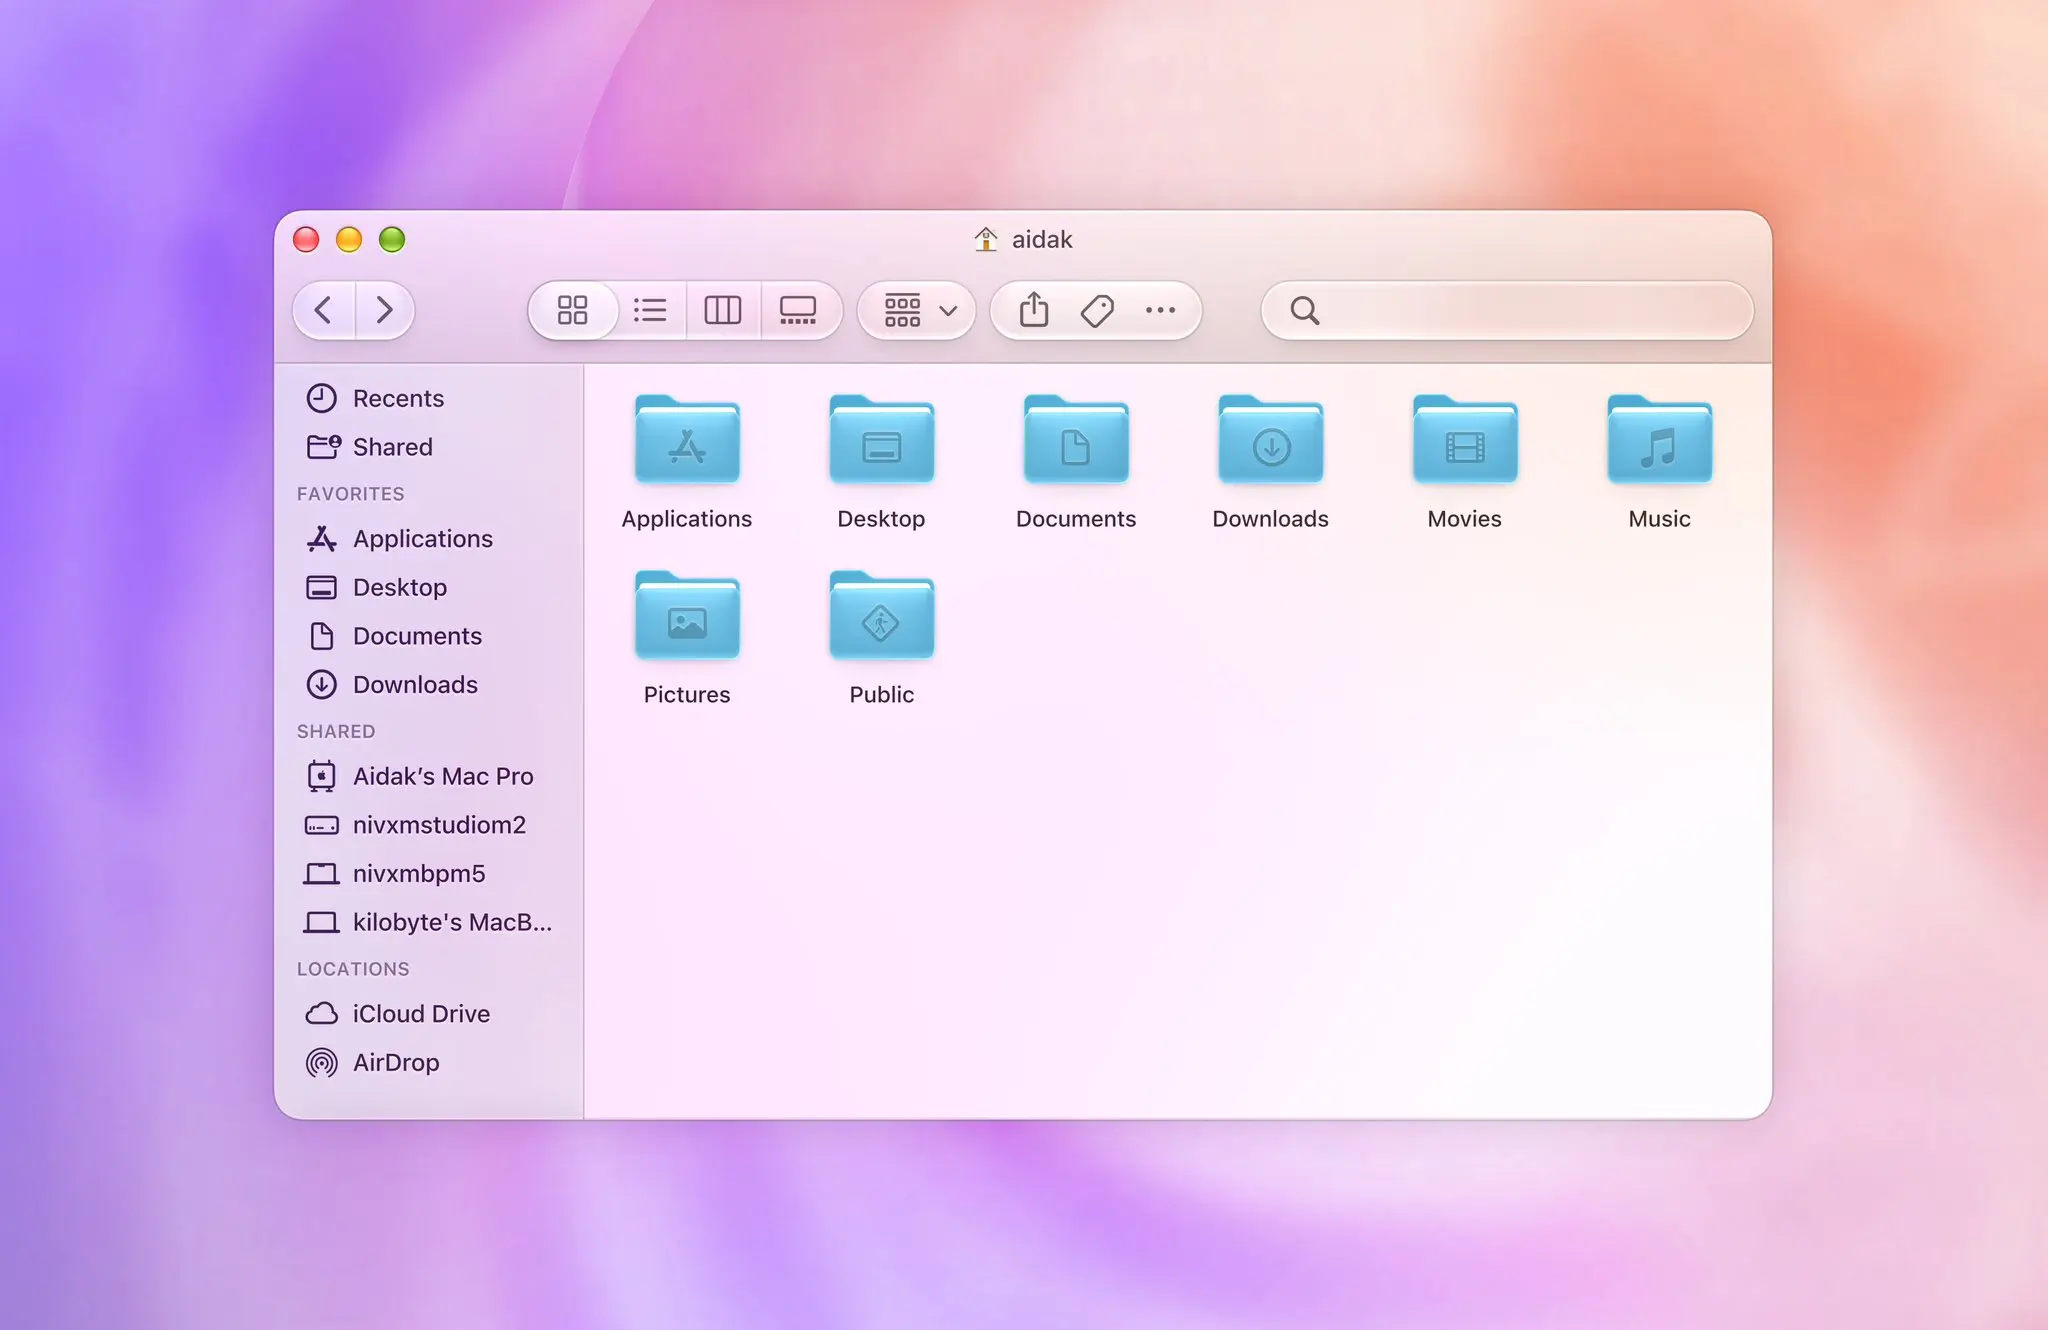Switch to icon view

(572, 310)
